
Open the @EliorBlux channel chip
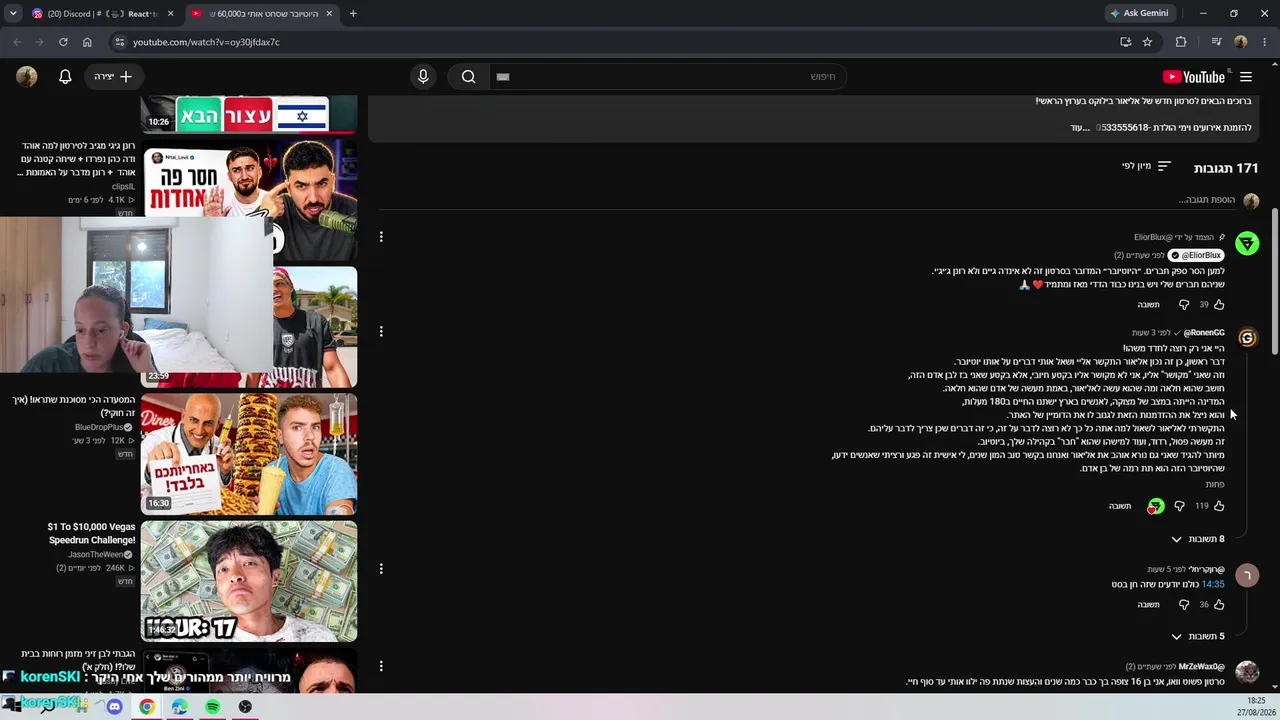pos(1196,255)
